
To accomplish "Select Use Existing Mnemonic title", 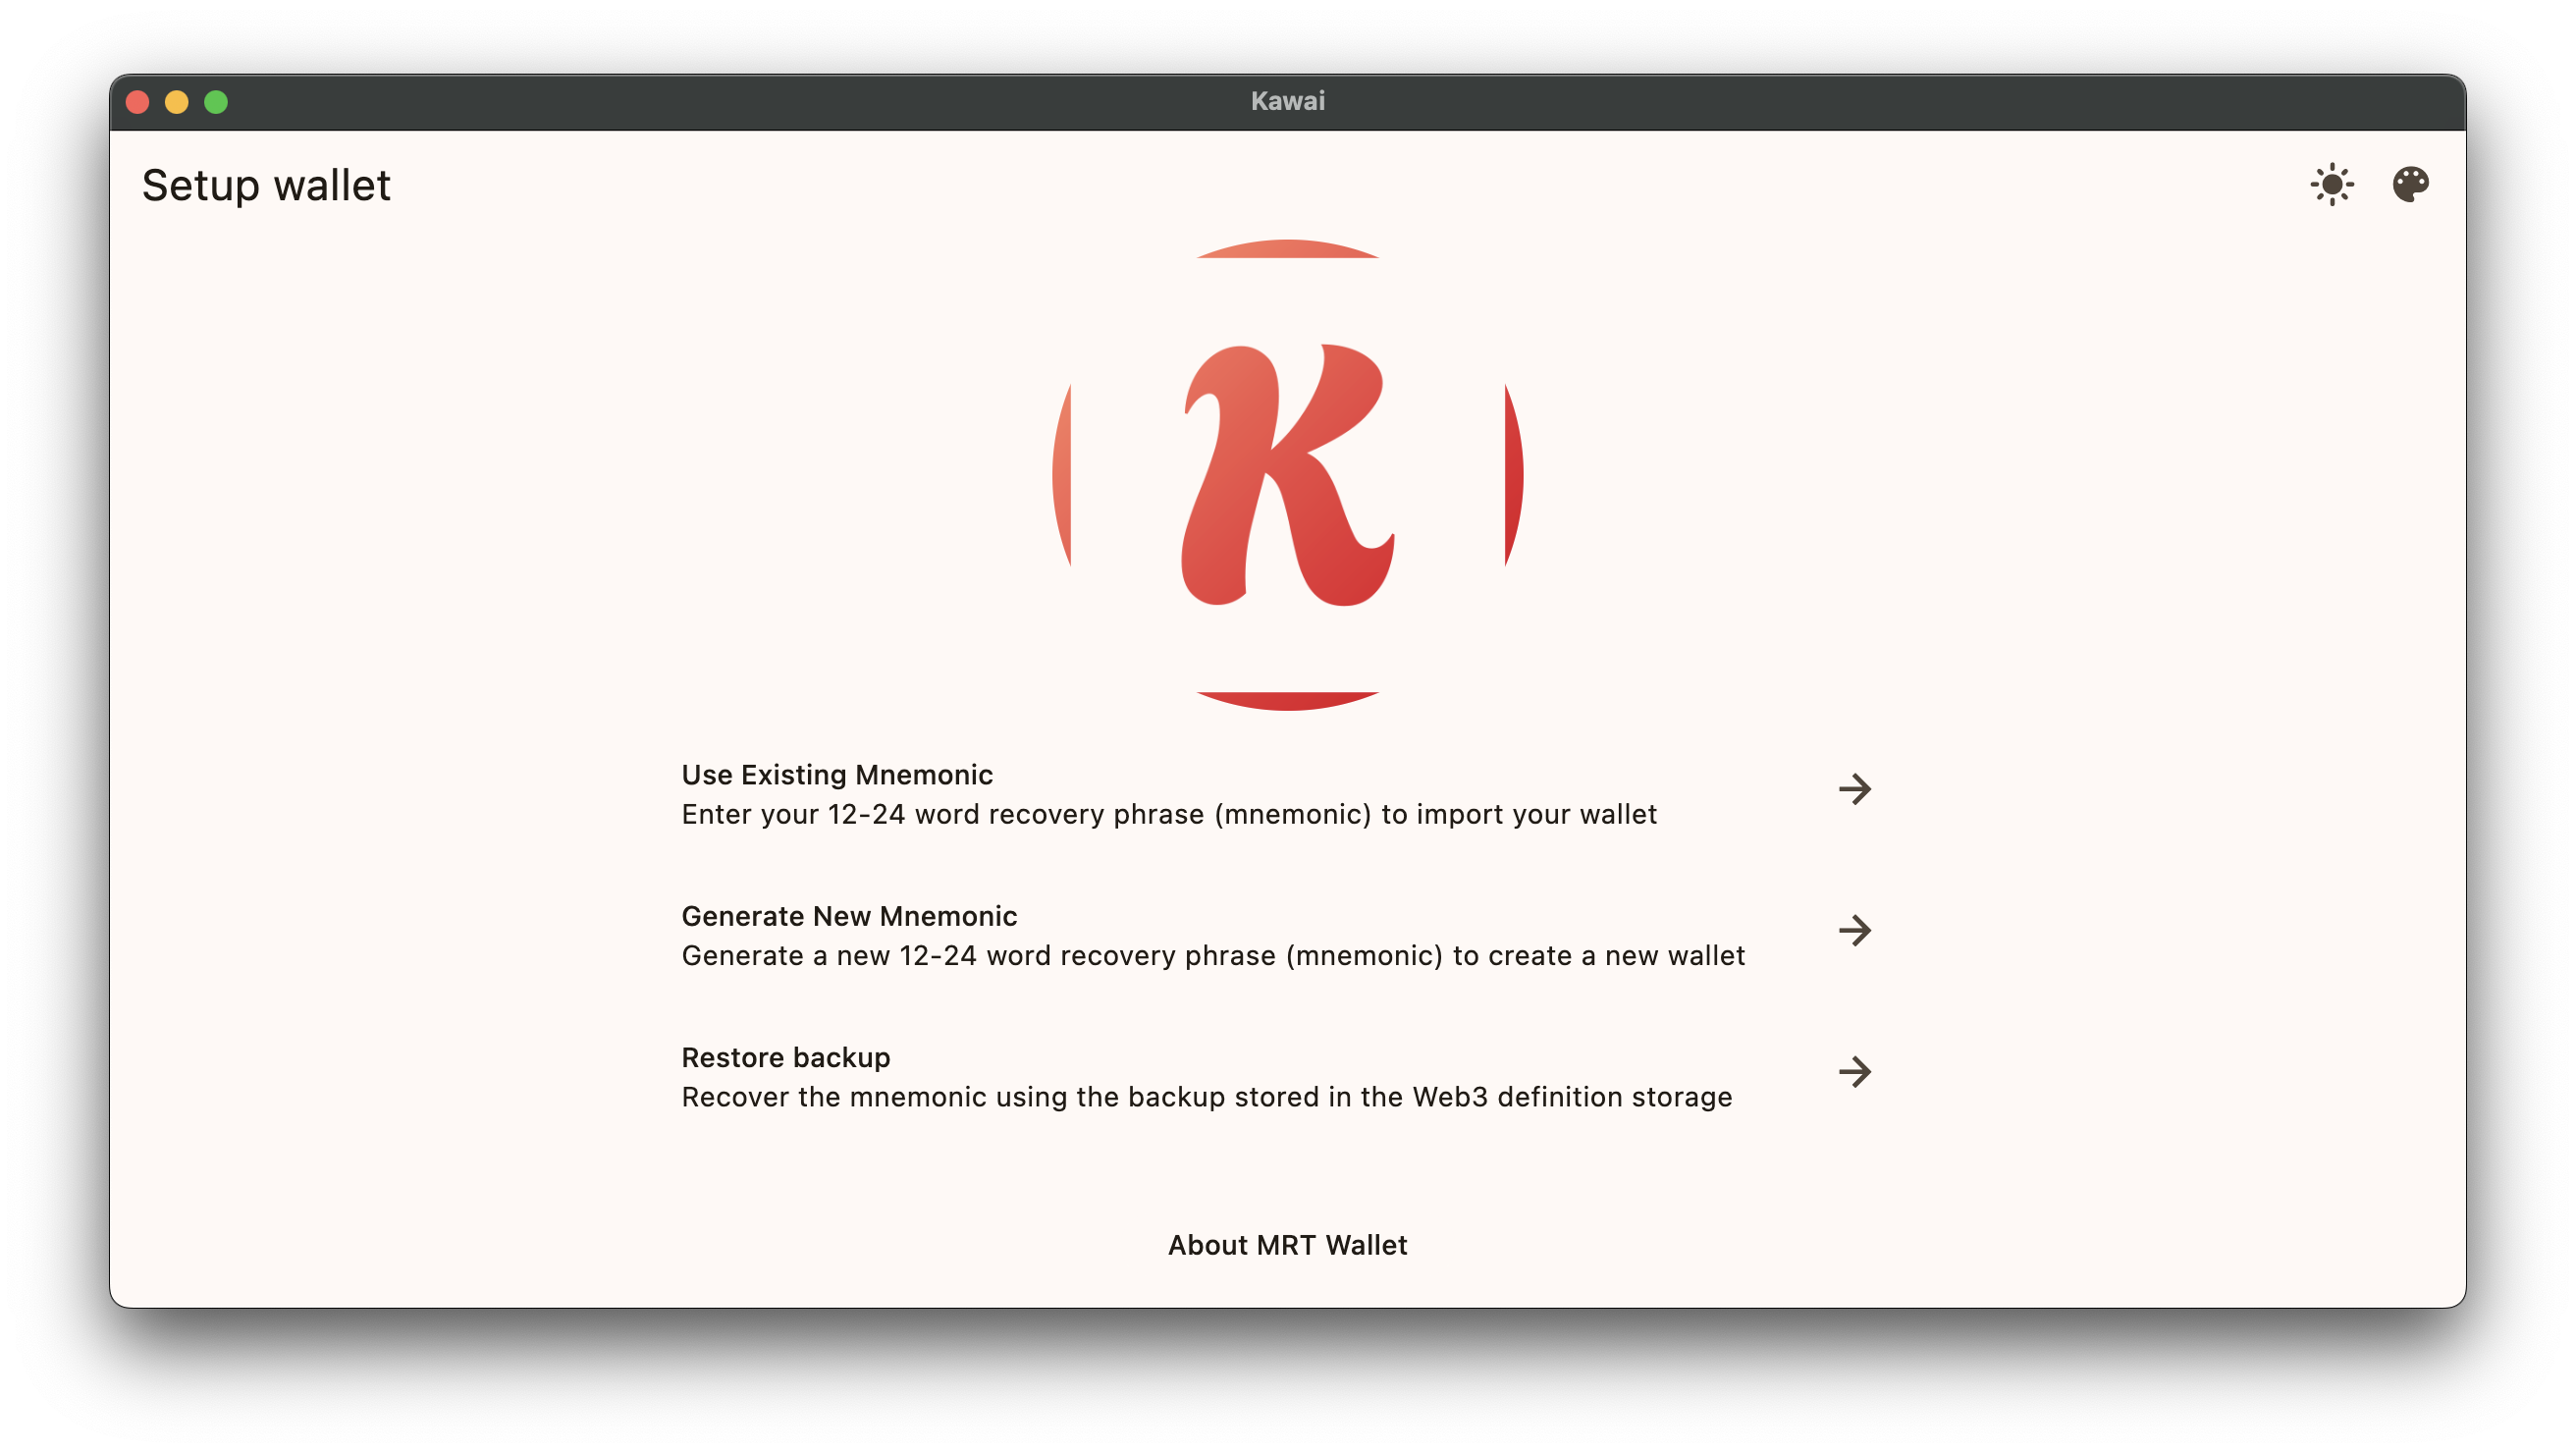I will 837,775.
